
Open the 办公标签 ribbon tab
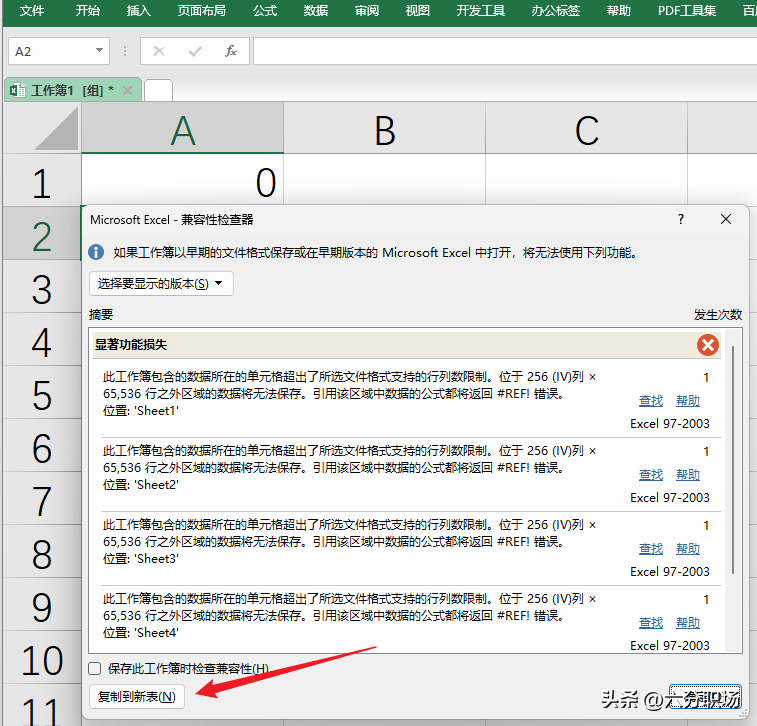pos(556,11)
